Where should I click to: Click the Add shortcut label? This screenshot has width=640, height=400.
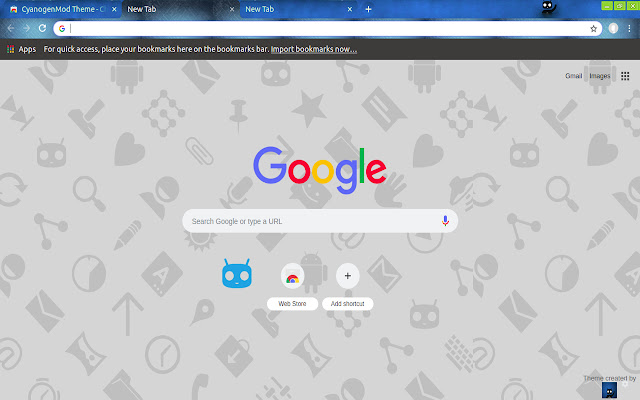coord(347,304)
